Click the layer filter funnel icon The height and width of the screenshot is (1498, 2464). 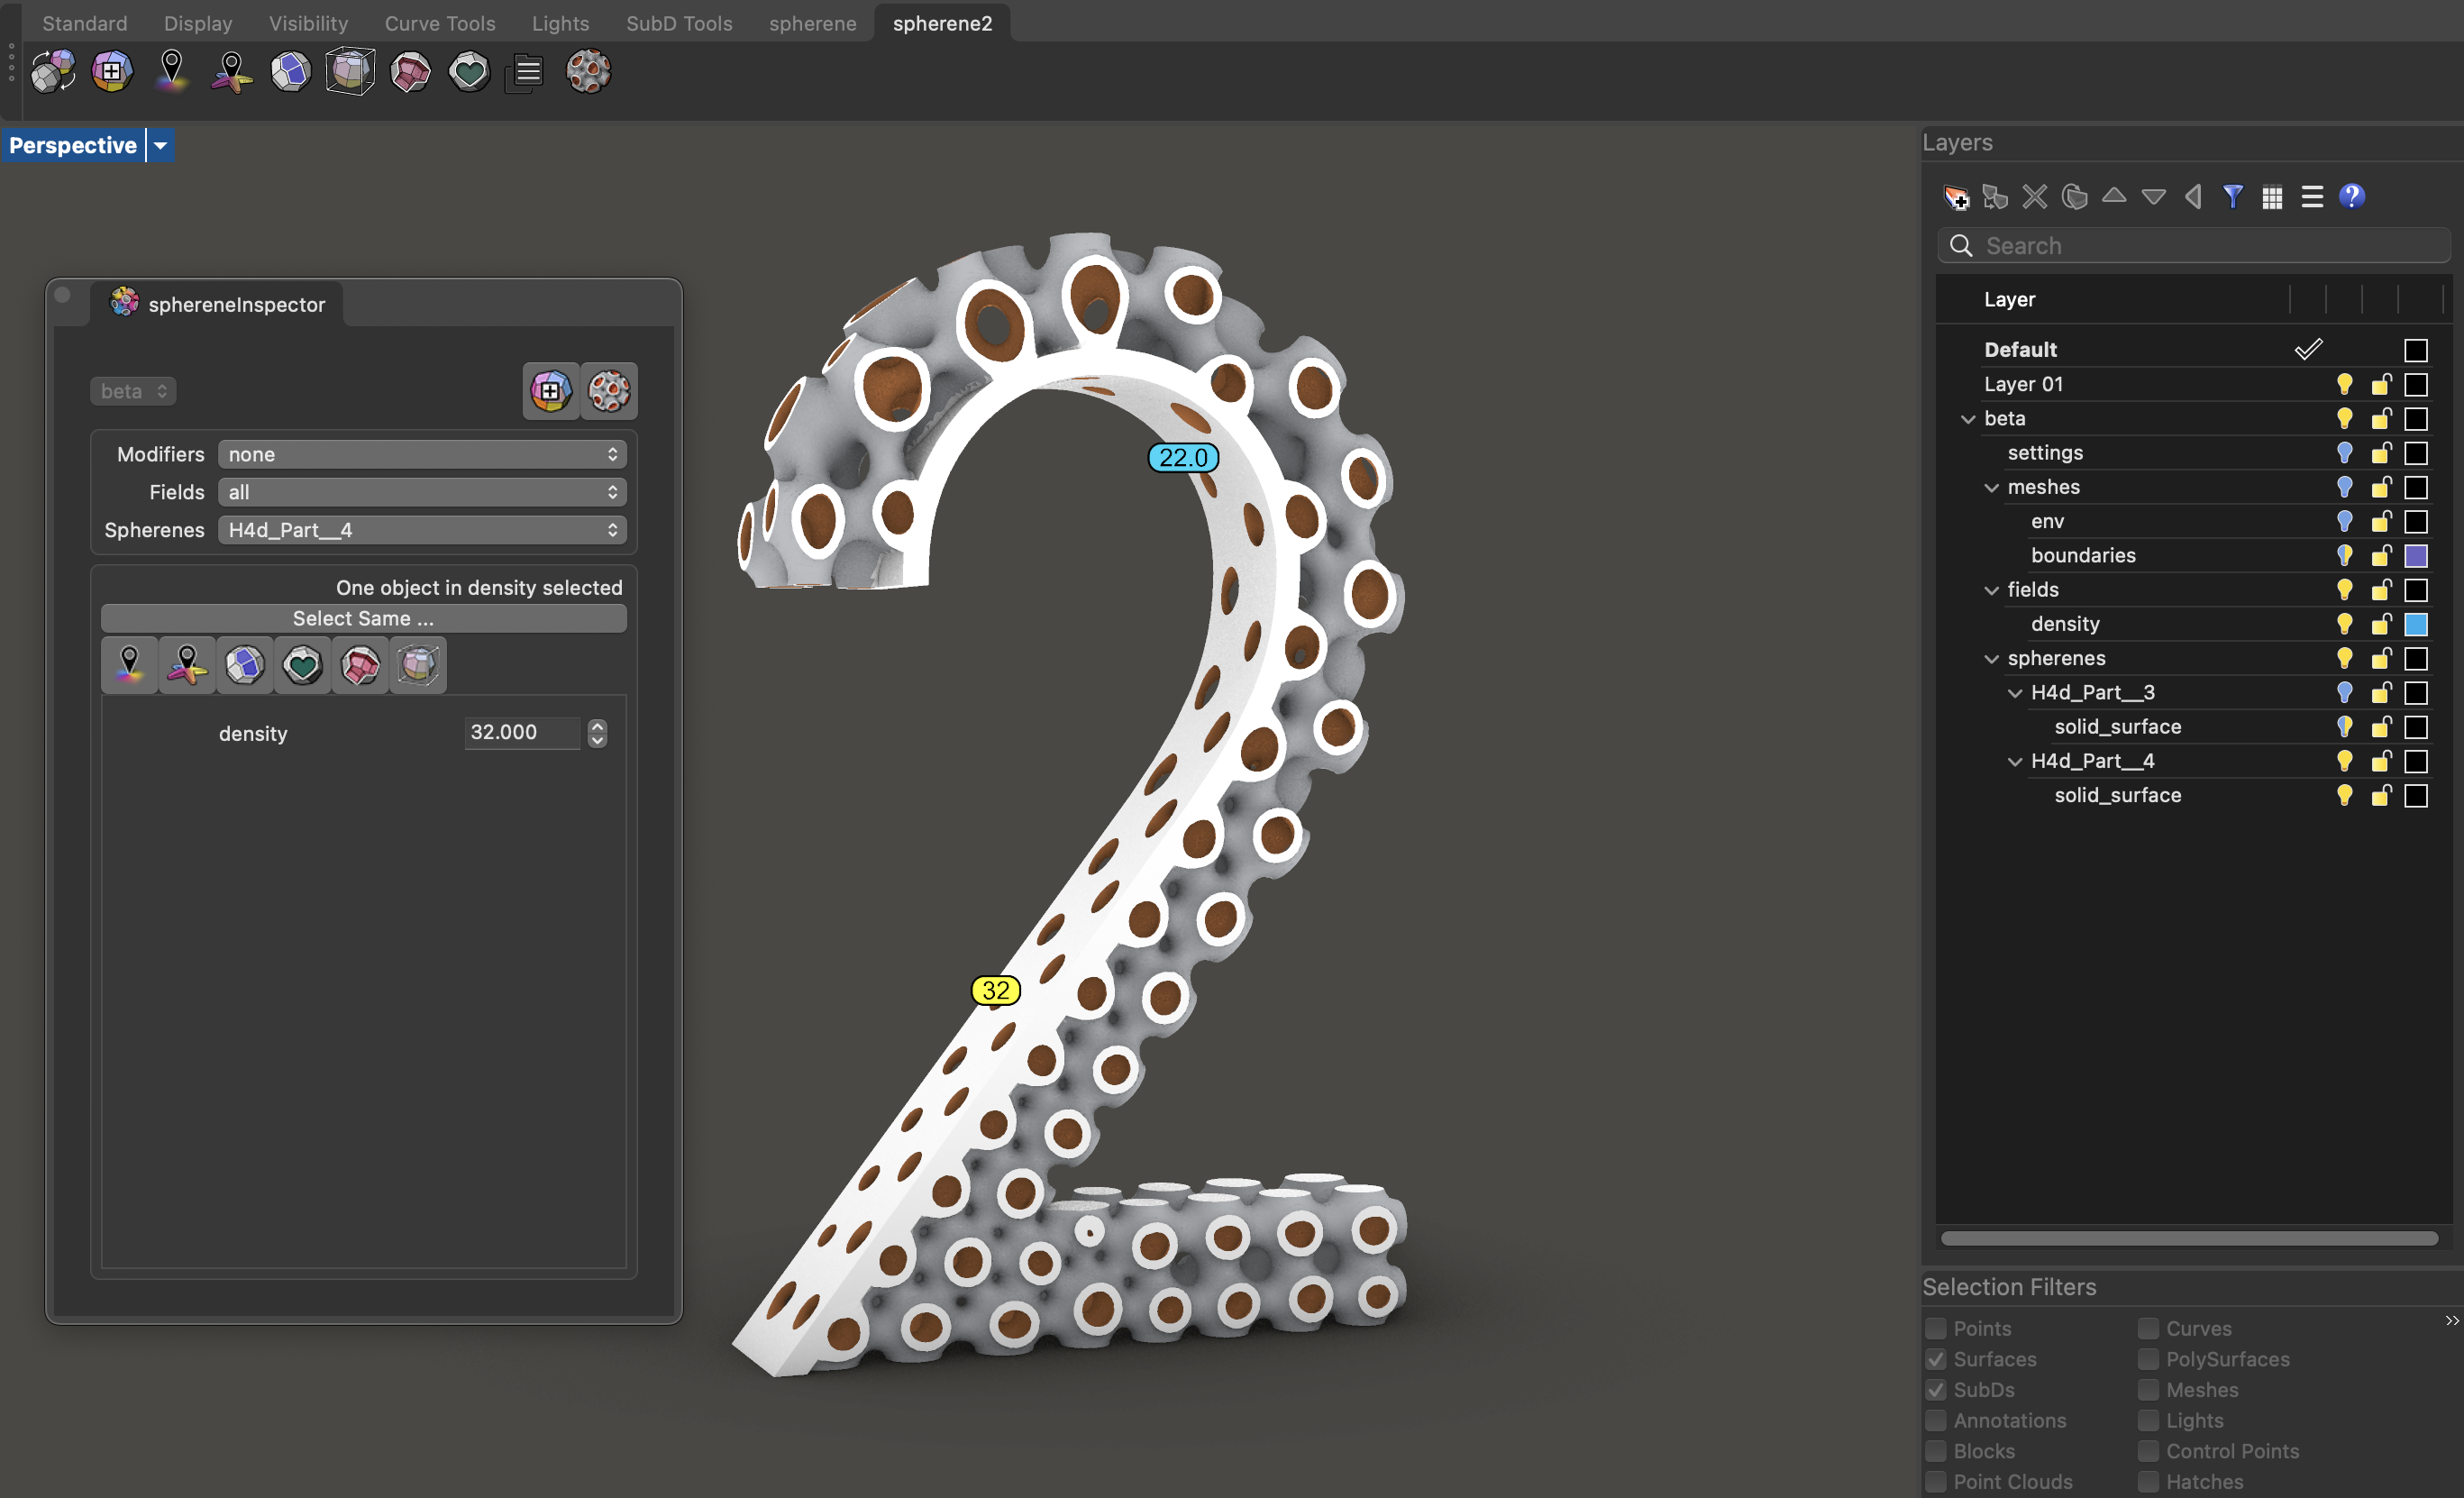2232,197
